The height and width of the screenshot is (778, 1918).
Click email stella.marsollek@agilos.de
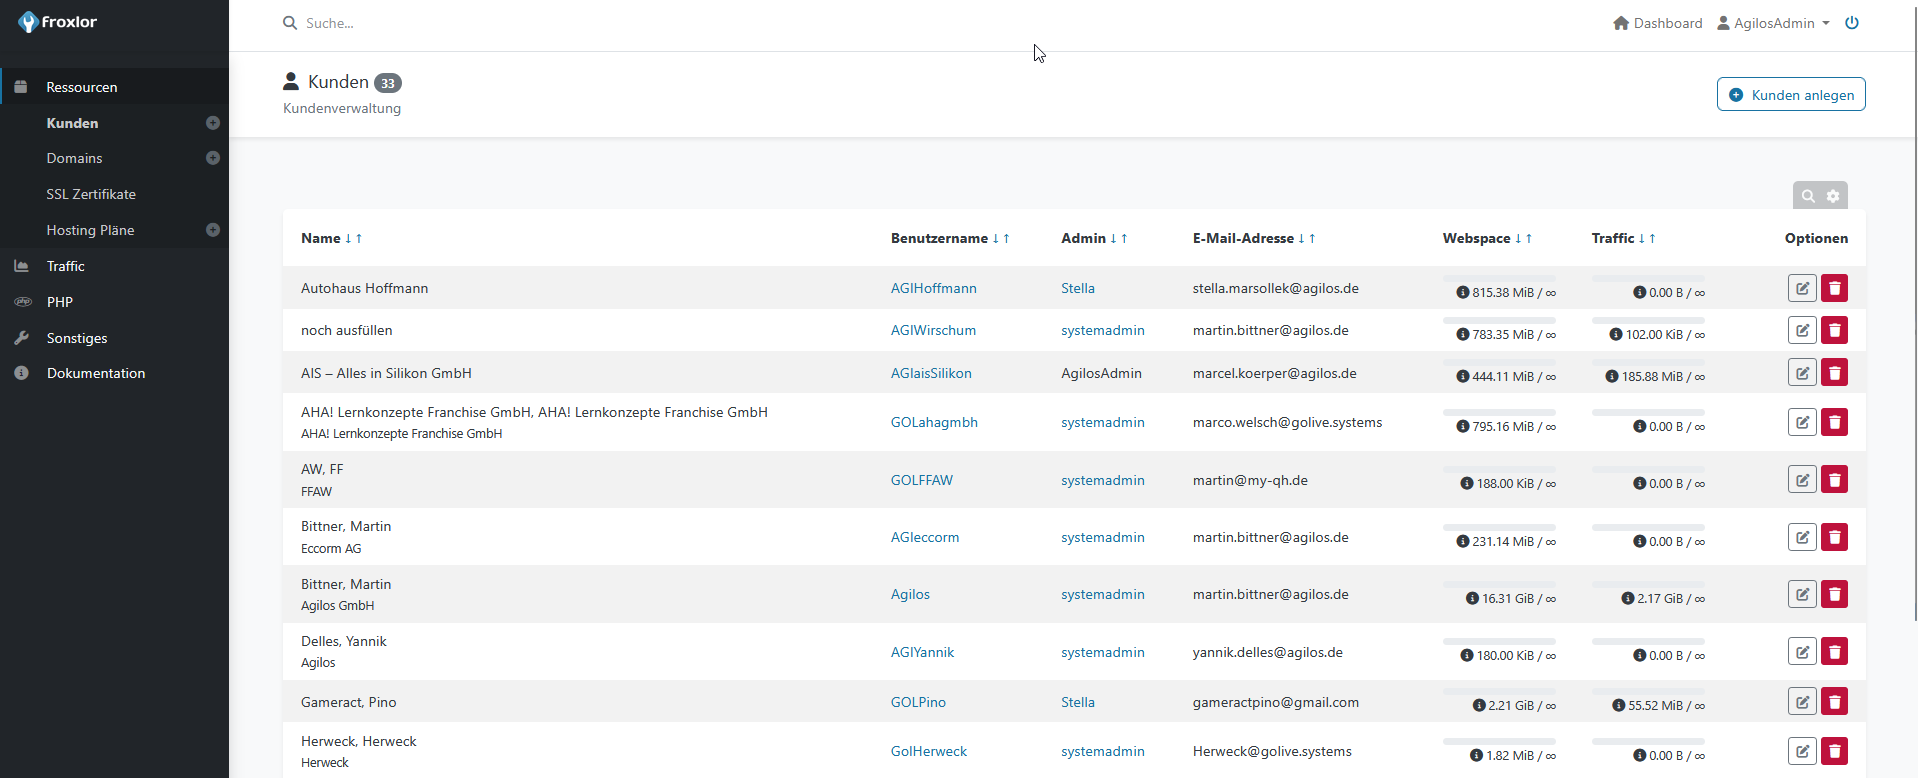point(1276,288)
